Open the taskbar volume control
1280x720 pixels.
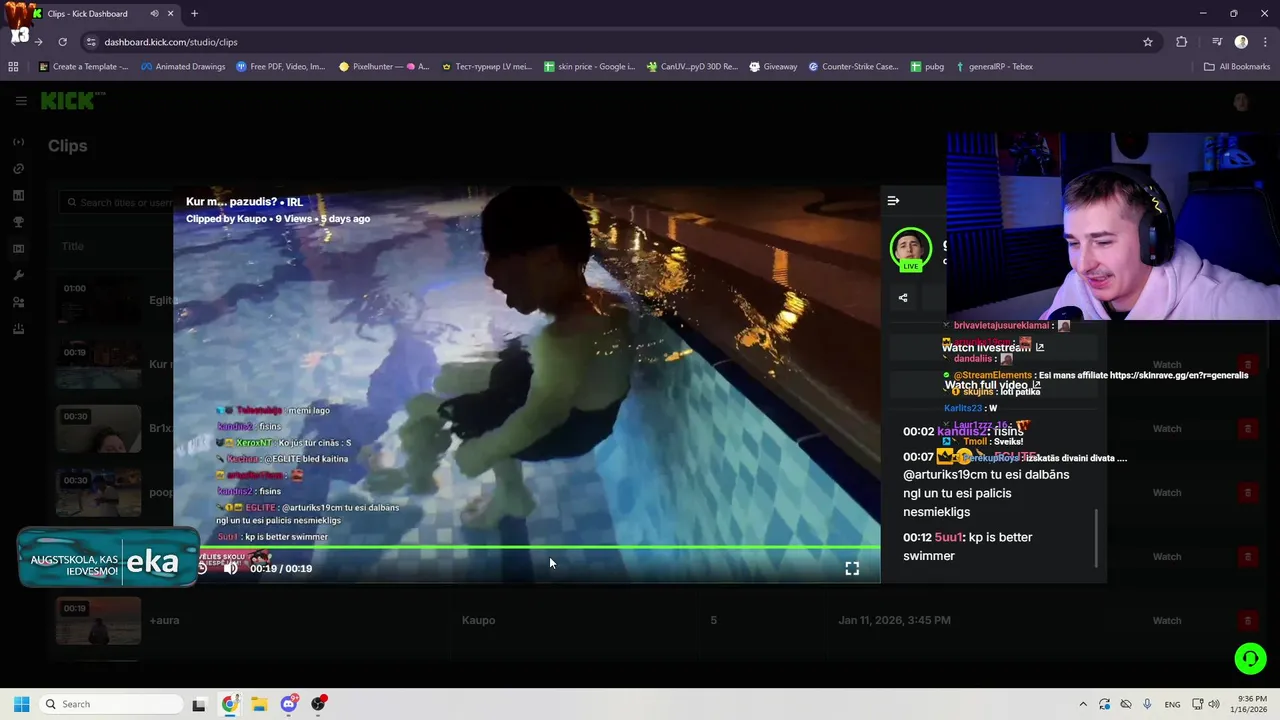(x=1214, y=704)
